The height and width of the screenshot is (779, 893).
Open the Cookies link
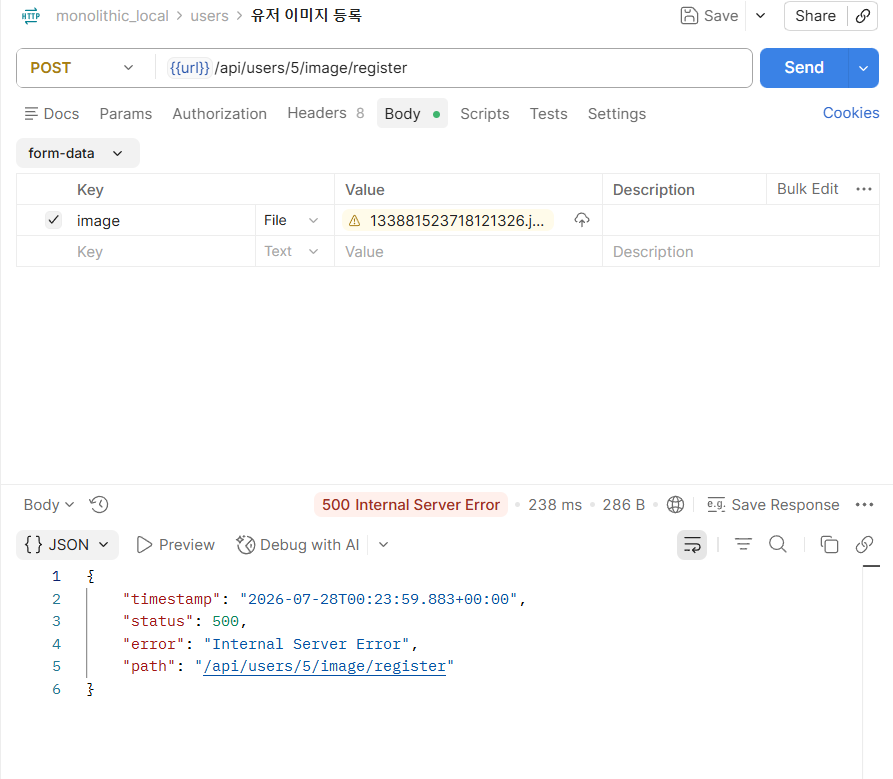pyautogui.click(x=851, y=113)
